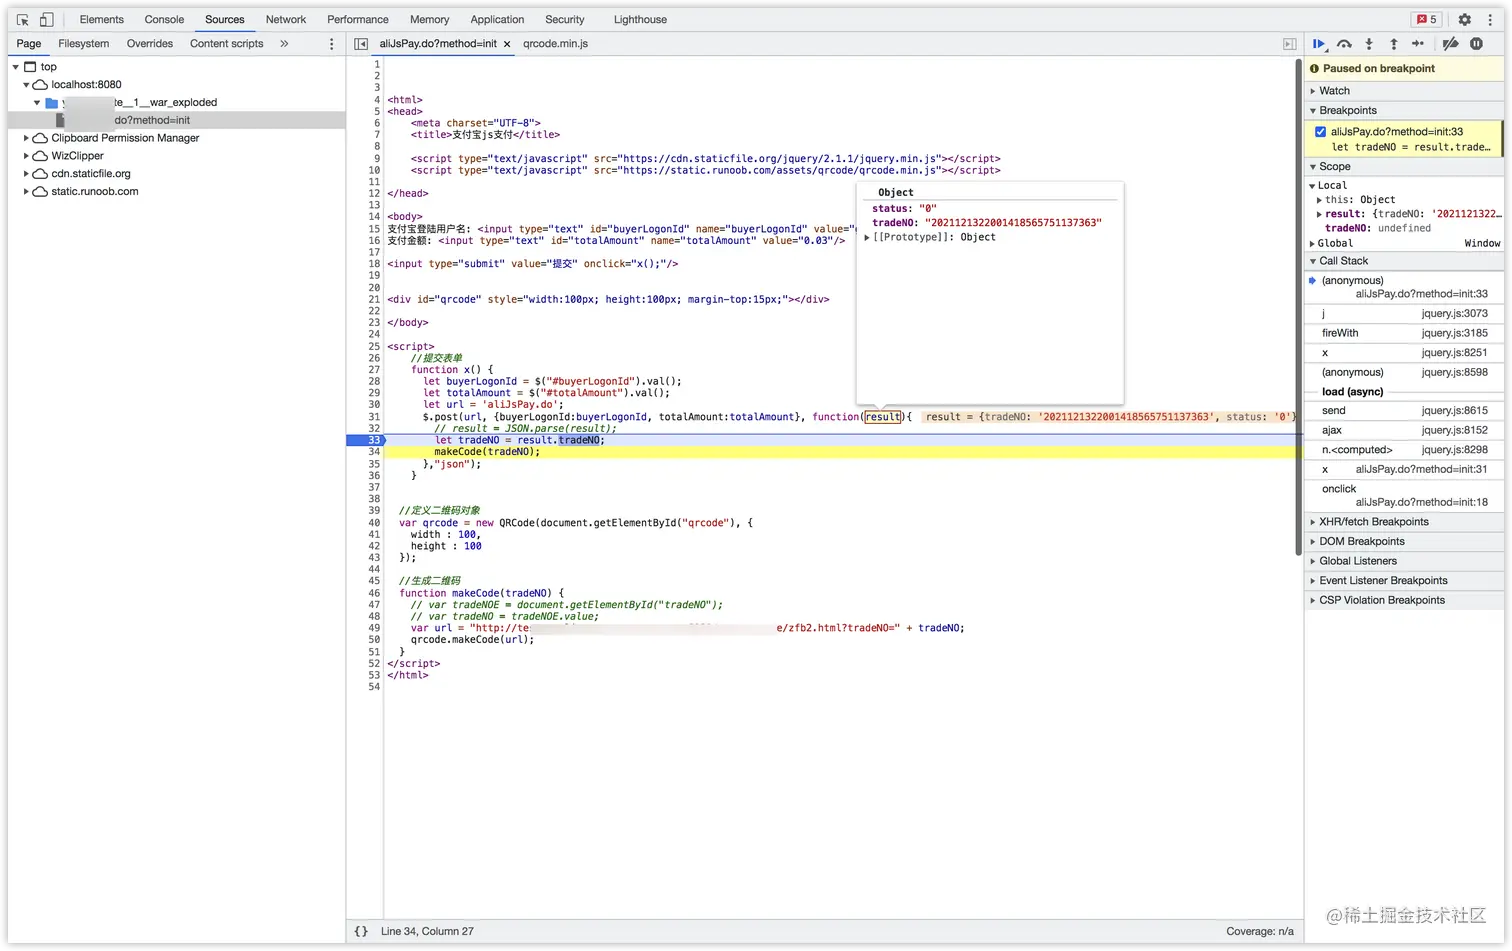Switch to the Network panel
Viewport: 1512px width, 951px height.
click(x=286, y=19)
